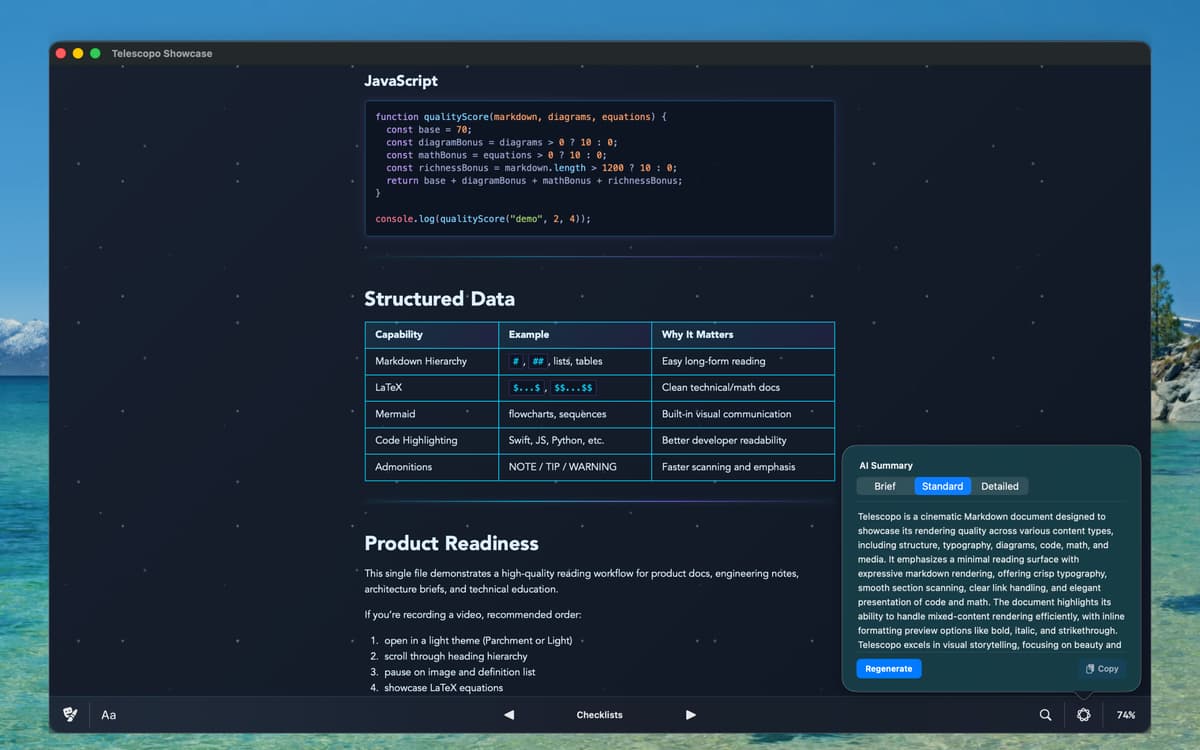Go to next section with right arrow

click(690, 715)
